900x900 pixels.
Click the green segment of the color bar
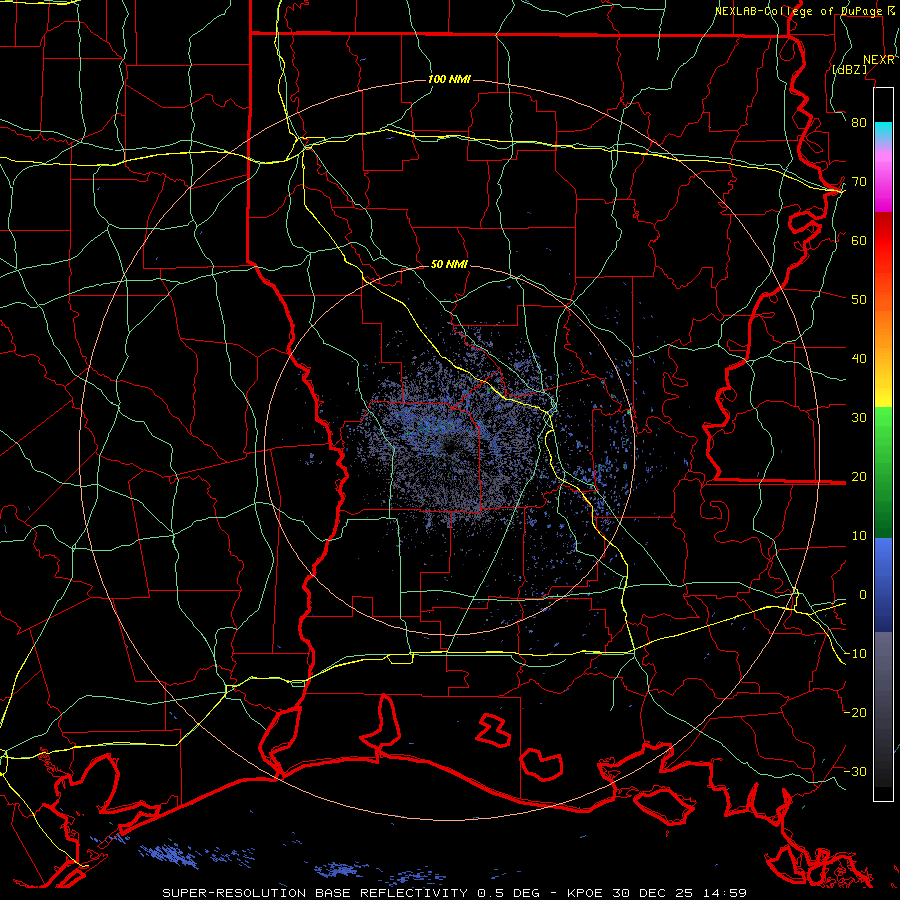(883, 472)
